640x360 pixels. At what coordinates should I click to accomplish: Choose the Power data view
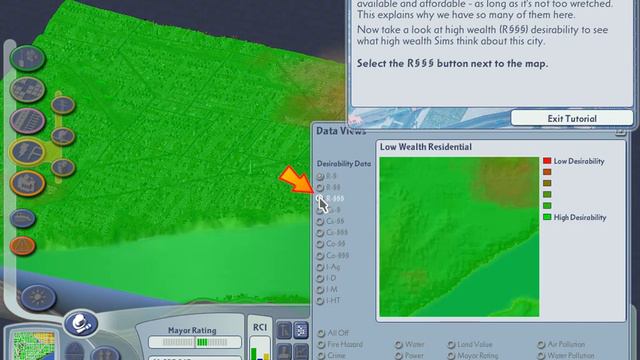tap(409, 356)
